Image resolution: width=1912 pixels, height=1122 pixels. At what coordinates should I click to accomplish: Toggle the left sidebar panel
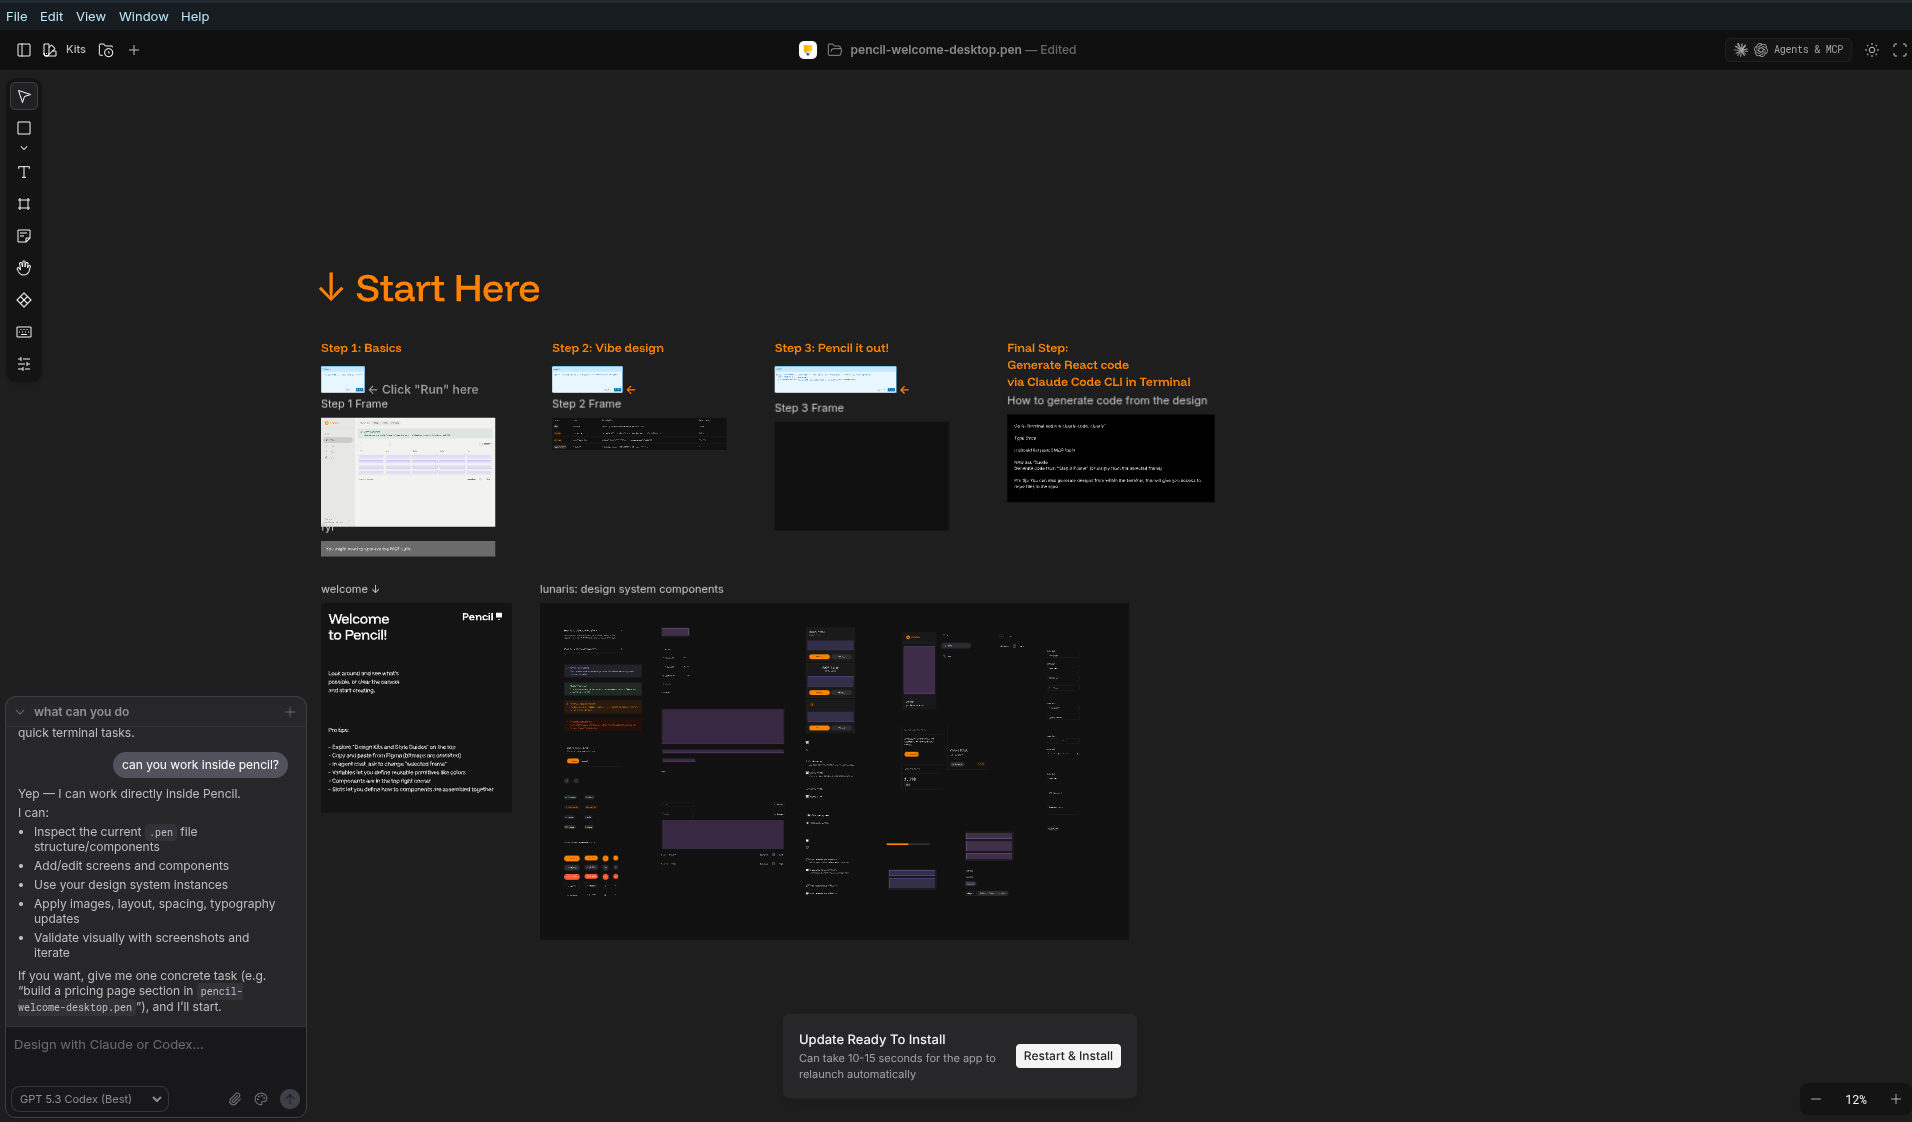(x=24, y=50)
